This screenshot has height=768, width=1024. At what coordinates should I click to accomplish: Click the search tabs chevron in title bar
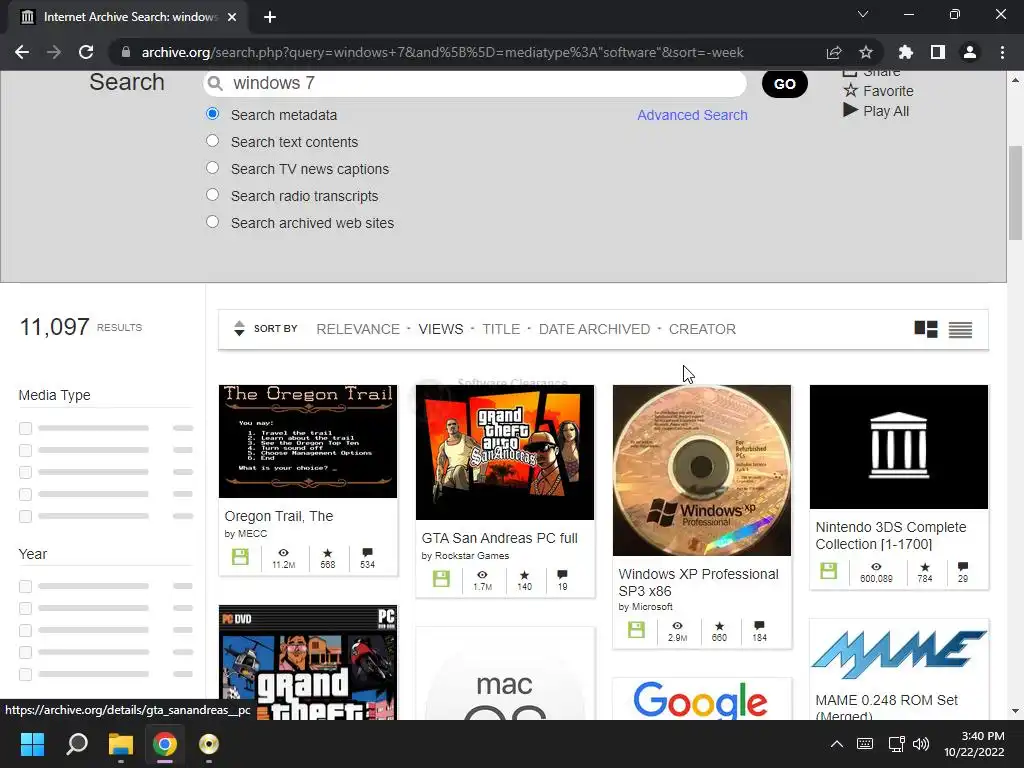tap(863, 14)
